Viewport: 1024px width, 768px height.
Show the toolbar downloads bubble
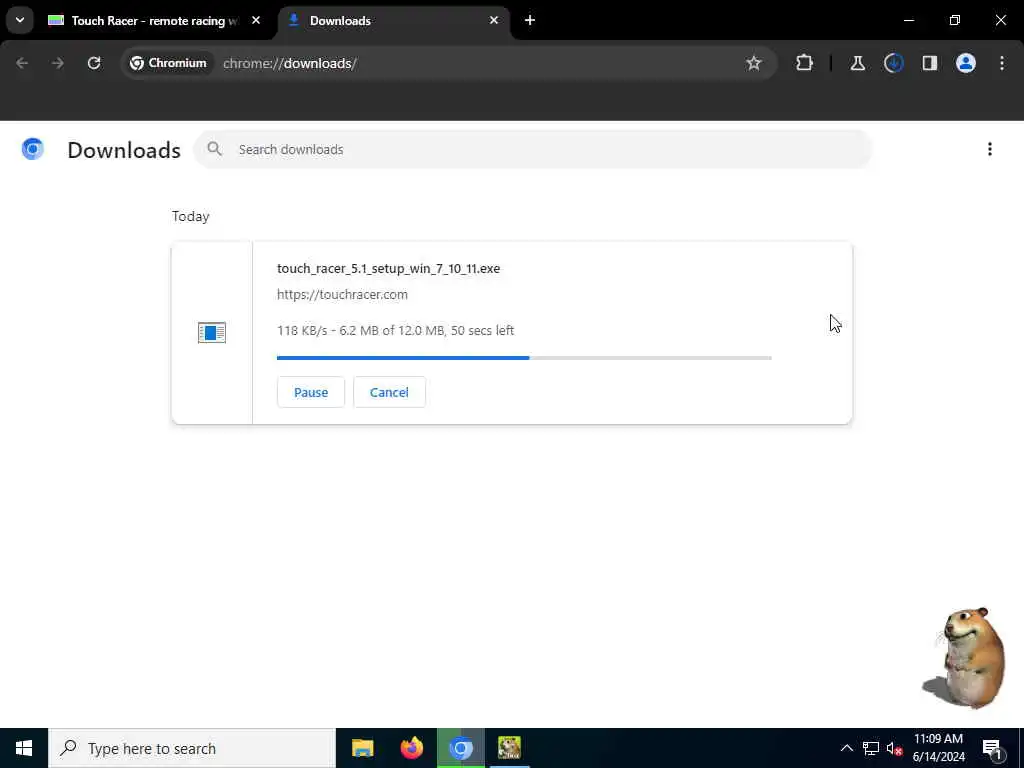893,63
